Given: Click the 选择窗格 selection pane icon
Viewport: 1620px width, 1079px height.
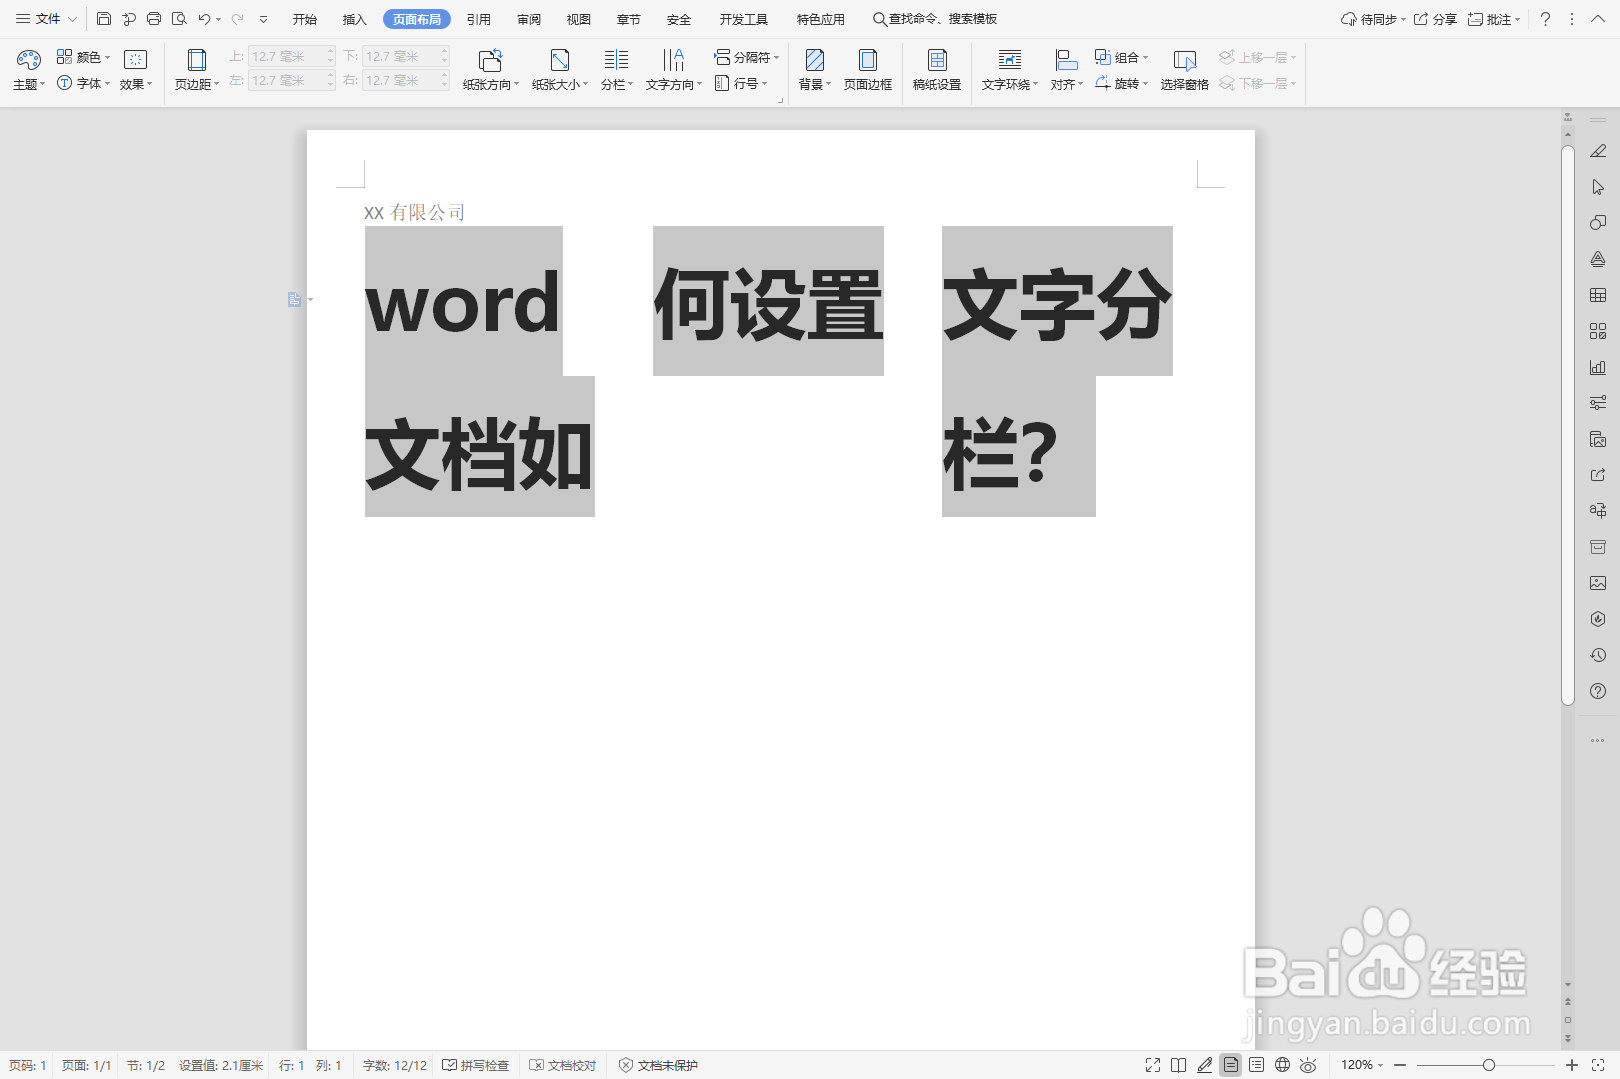Looking at the screenshot, I should click(x=1184, y=70).
